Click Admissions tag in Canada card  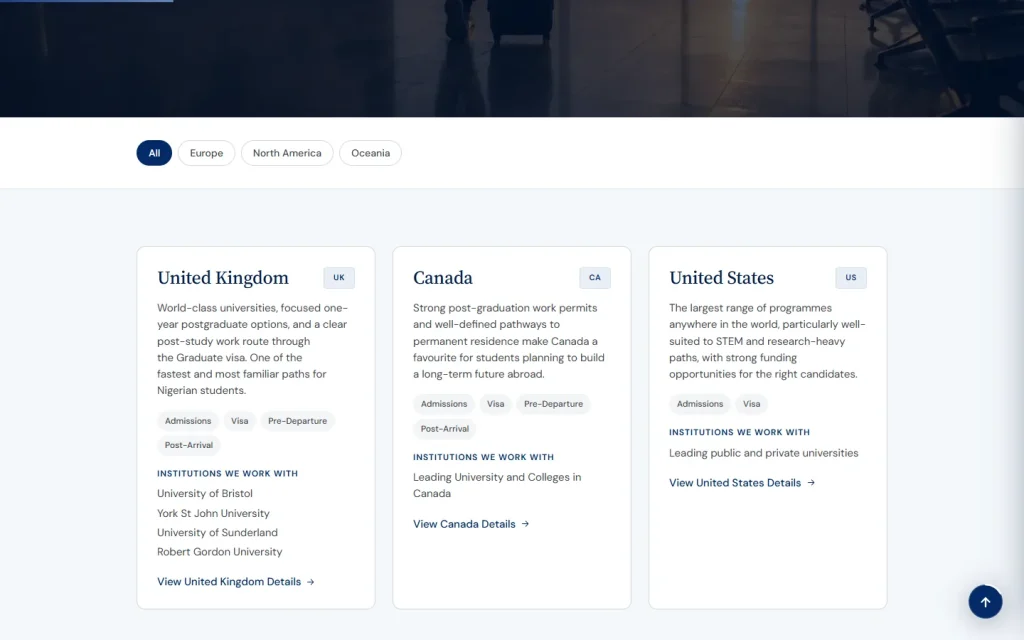(x=444, y=404)
